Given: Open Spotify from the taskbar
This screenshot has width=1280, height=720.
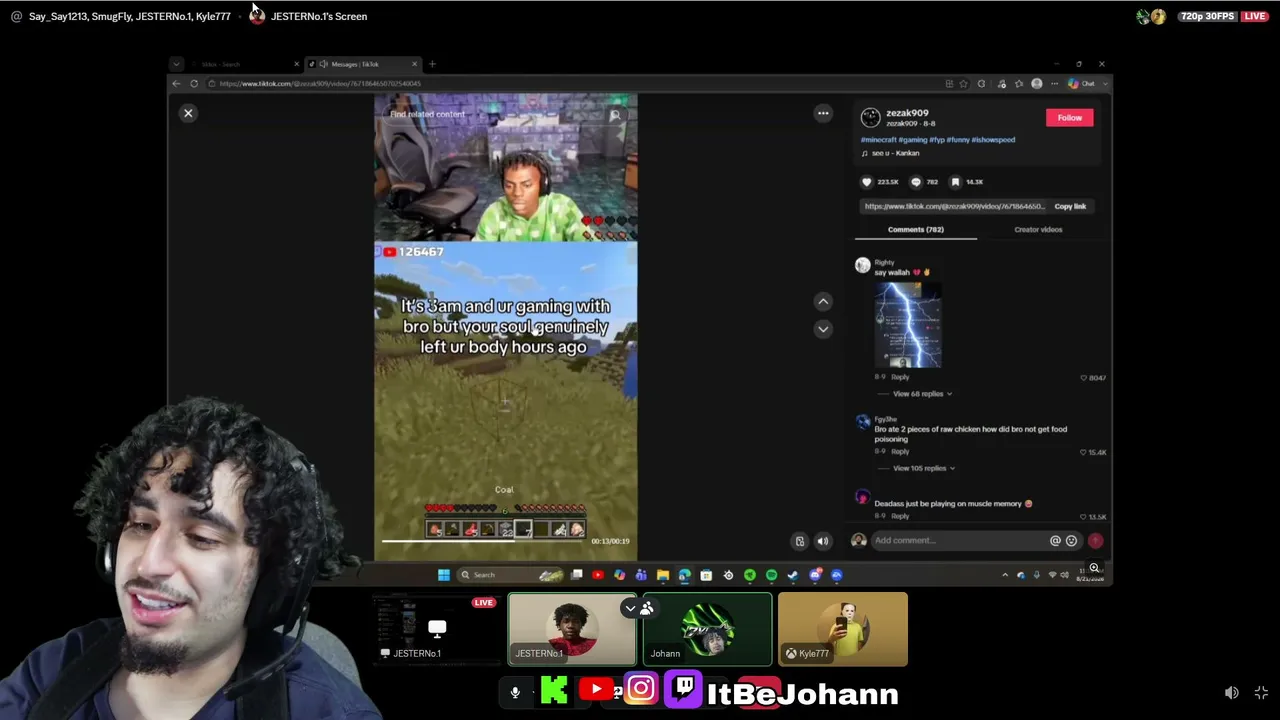Looking at the screenshot, I should point(771,575).
